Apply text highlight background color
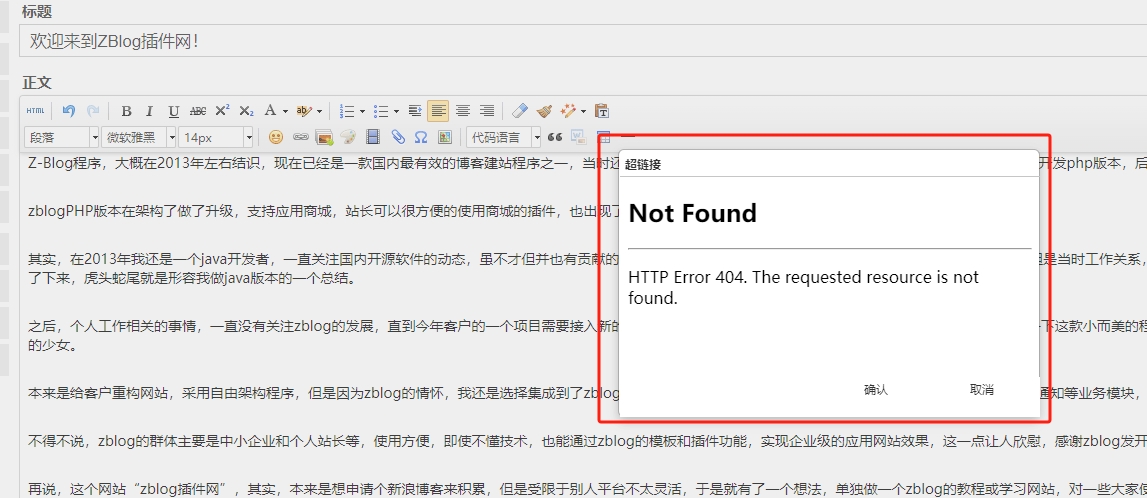This screenshot has height=498, width=1147. coord(304,111)
